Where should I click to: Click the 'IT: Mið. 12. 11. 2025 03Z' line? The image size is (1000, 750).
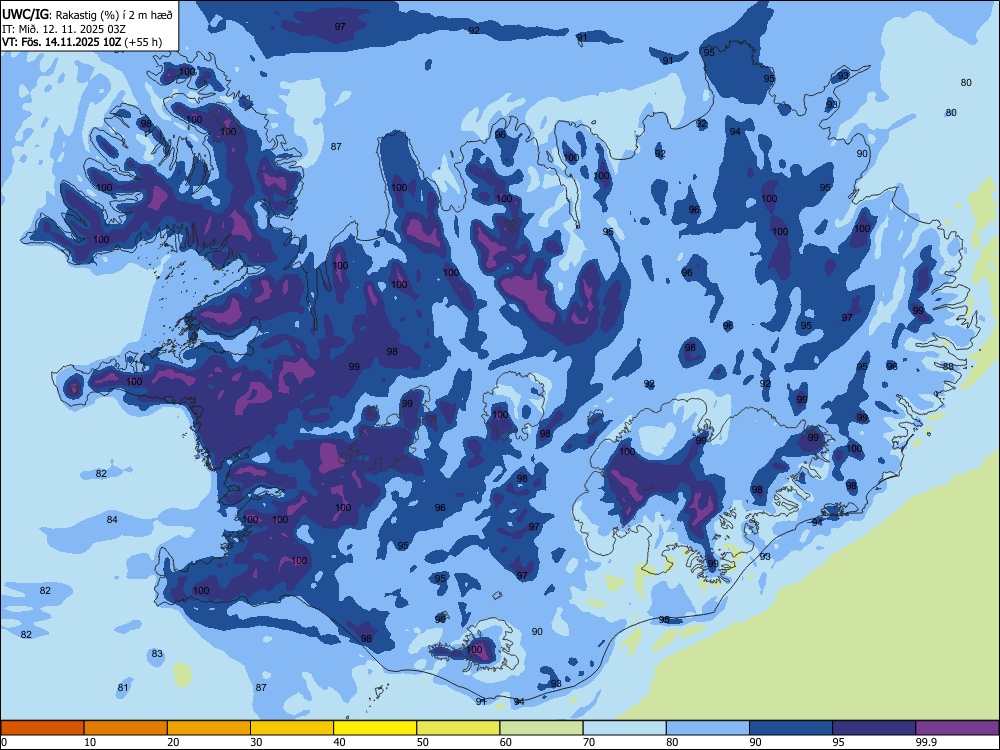(x=64, y=29)
